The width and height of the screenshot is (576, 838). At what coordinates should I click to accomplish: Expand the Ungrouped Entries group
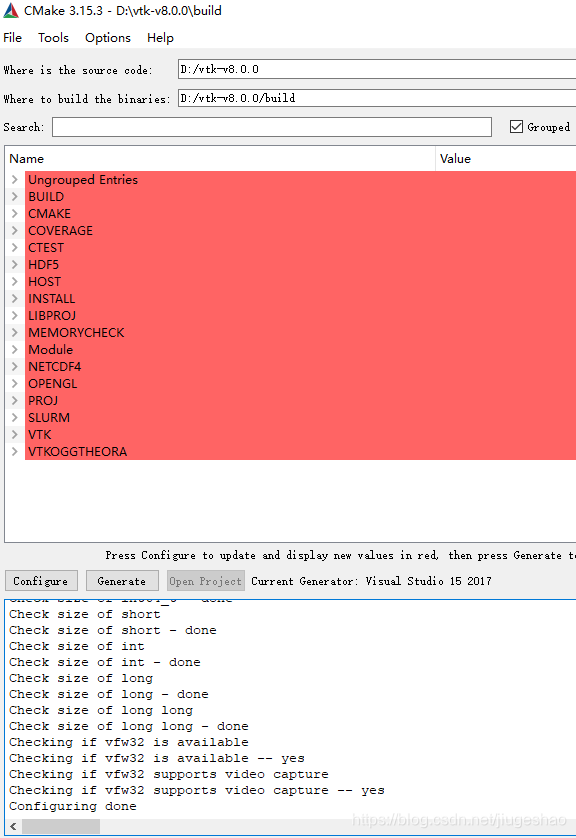pyautogui.click(x=15, y=180)
